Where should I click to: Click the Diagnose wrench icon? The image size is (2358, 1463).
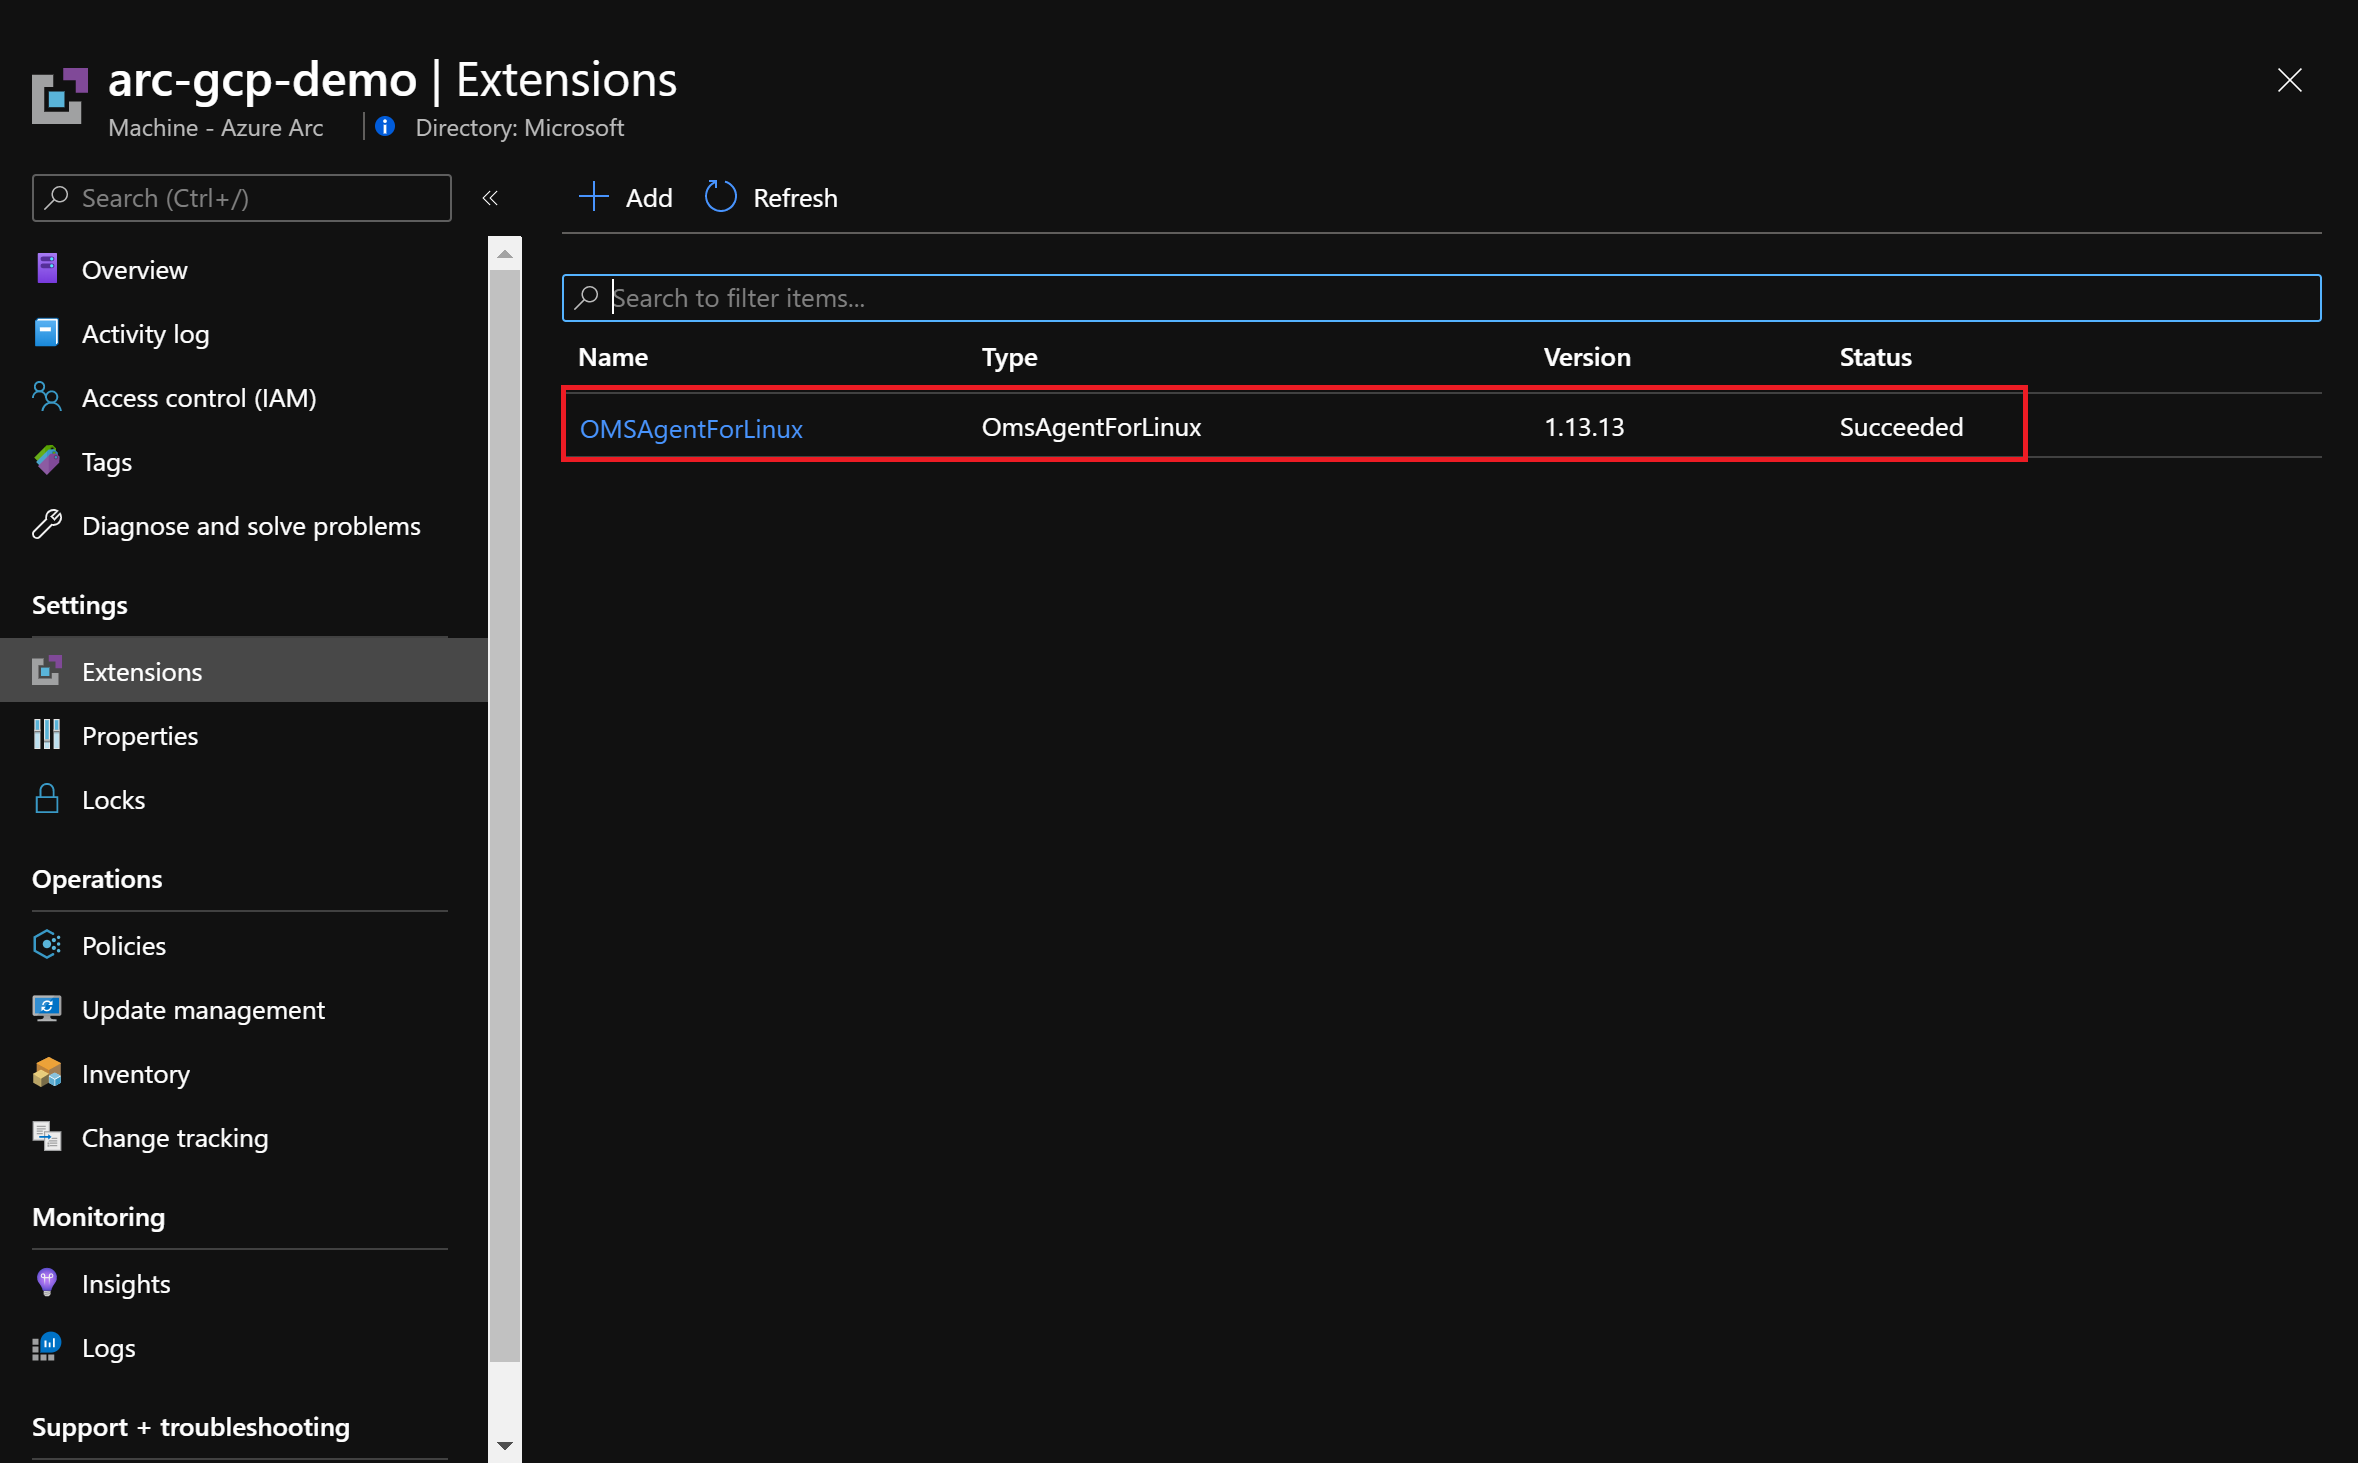pos(47,525)
